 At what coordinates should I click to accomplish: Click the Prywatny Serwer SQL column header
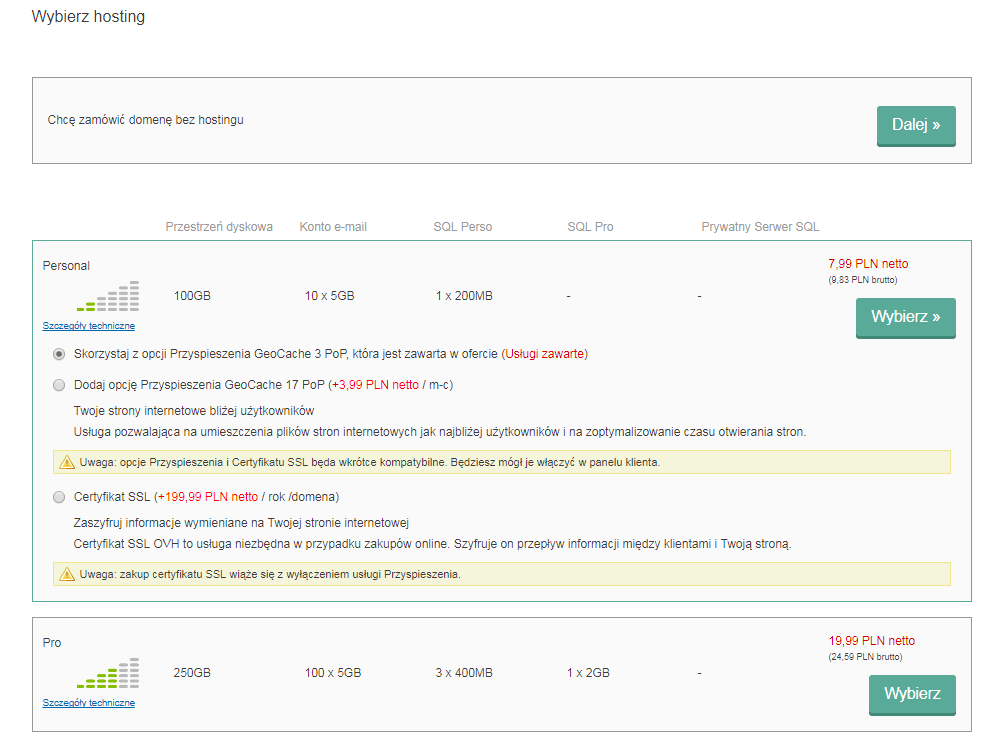pyautogui.click(x=760, y=227)
